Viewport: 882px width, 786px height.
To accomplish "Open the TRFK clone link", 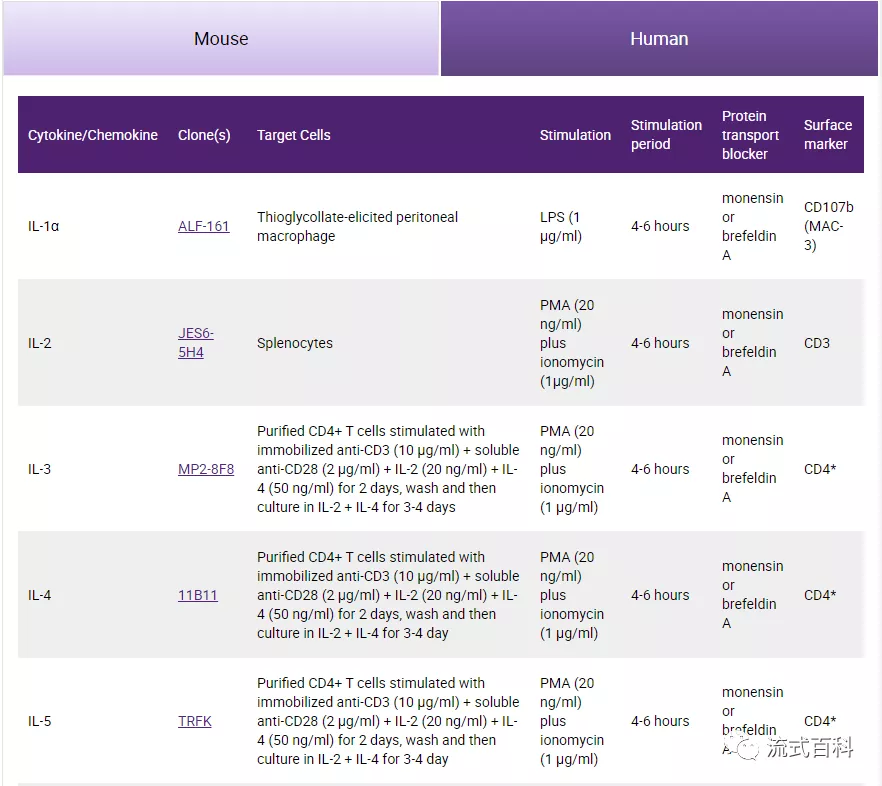I will tap(195, 721).
